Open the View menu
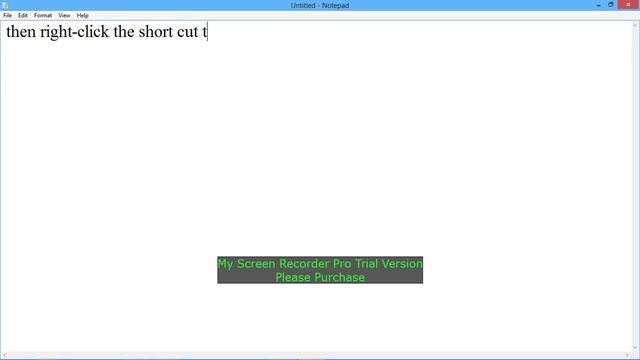The height and width of the screenshot is (360, 640). [x=64, y=16]
